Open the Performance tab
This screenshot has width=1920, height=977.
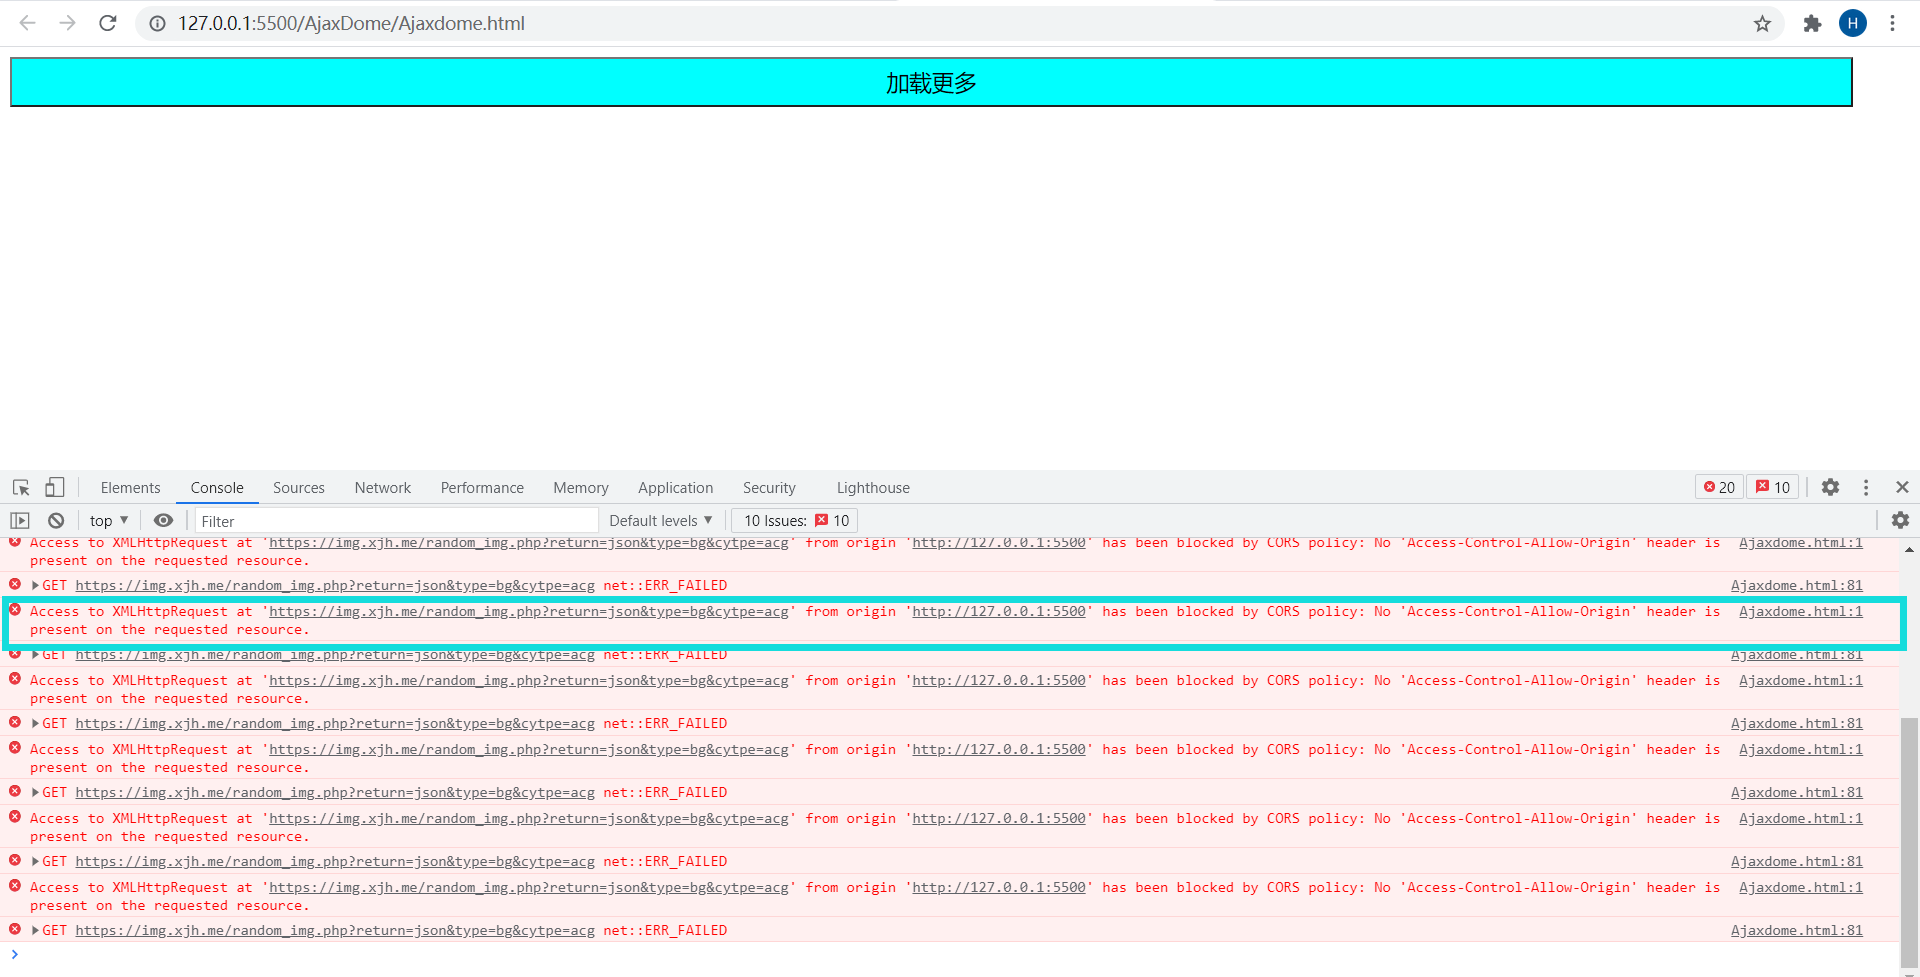[x=482, y=487]
